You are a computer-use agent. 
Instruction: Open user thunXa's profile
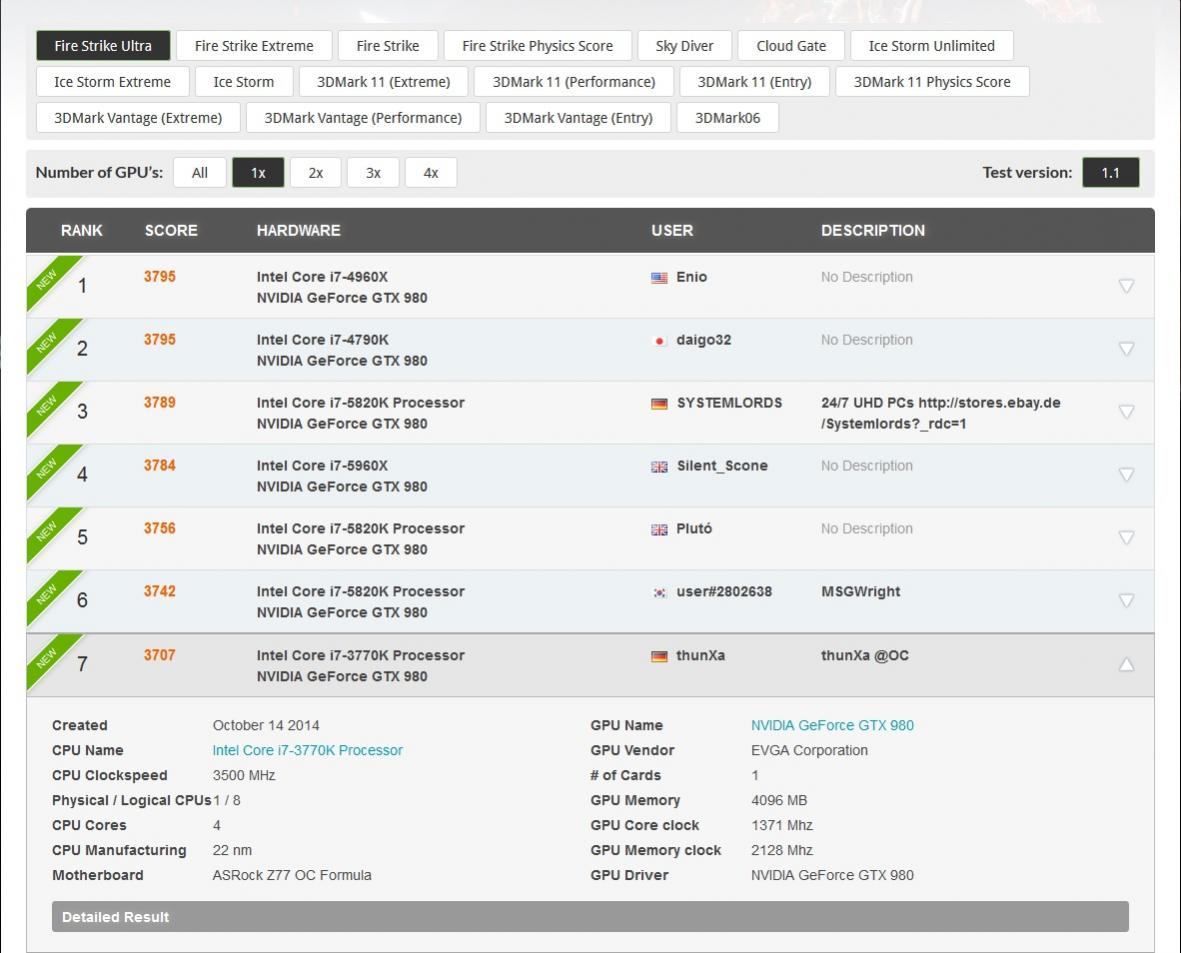[700, 655]
